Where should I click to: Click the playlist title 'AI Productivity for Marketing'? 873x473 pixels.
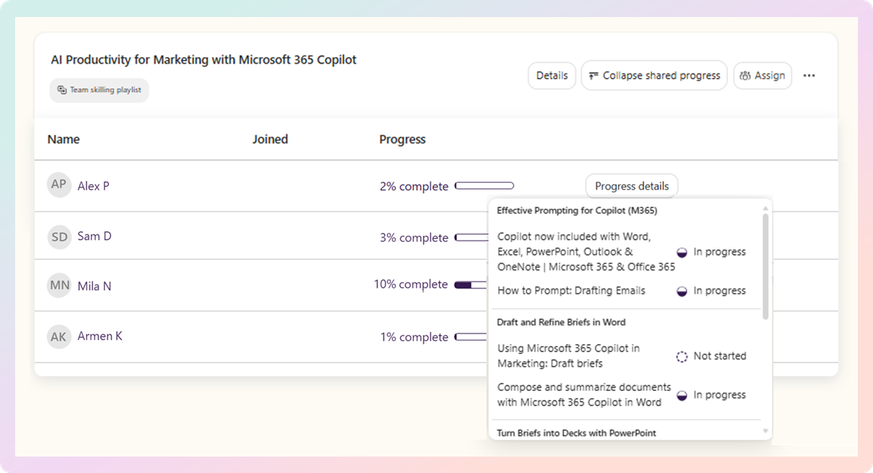tap(203, 60)
